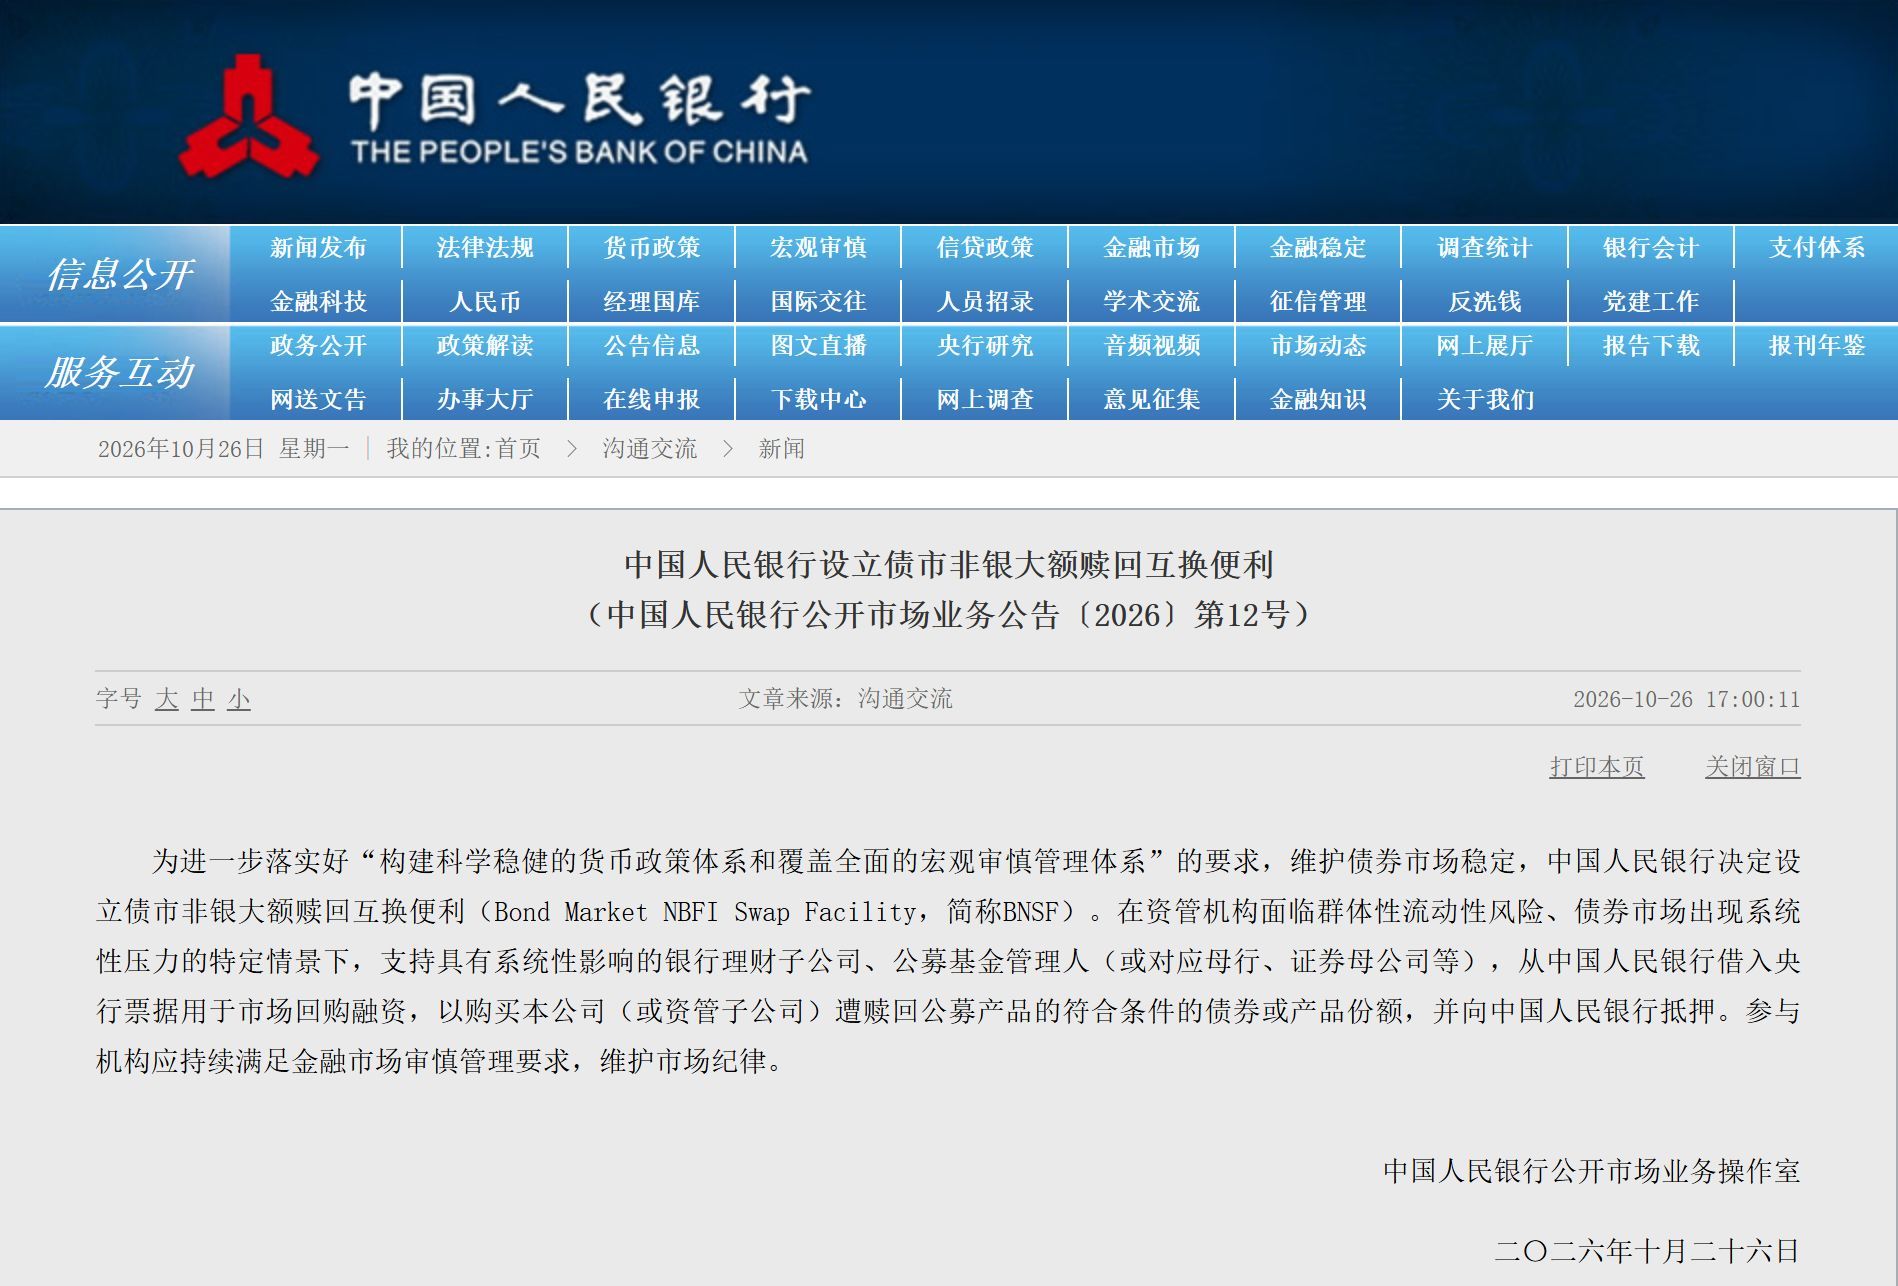Image resolution: width=1898 pixels, height=1286 pixels.
Task: Open 银行会计 navigation item
Action: click(1651, 248)
